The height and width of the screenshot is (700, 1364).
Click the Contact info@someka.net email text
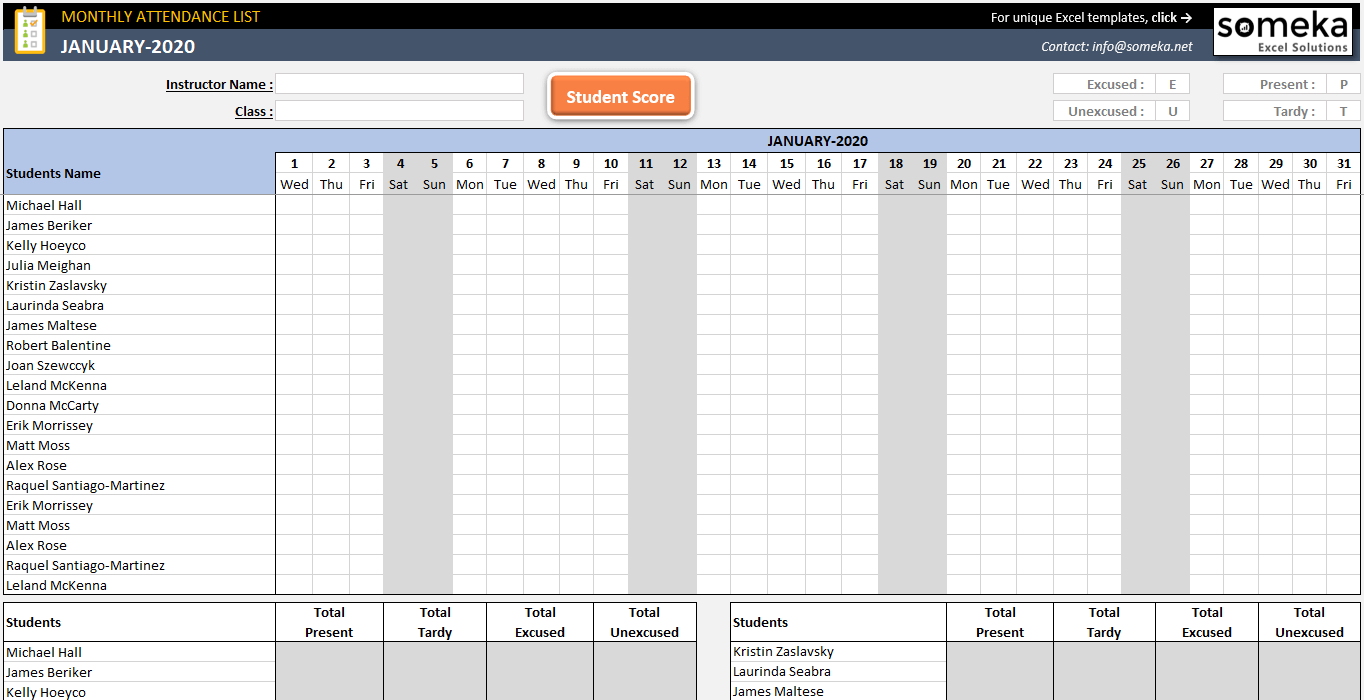1116,46
